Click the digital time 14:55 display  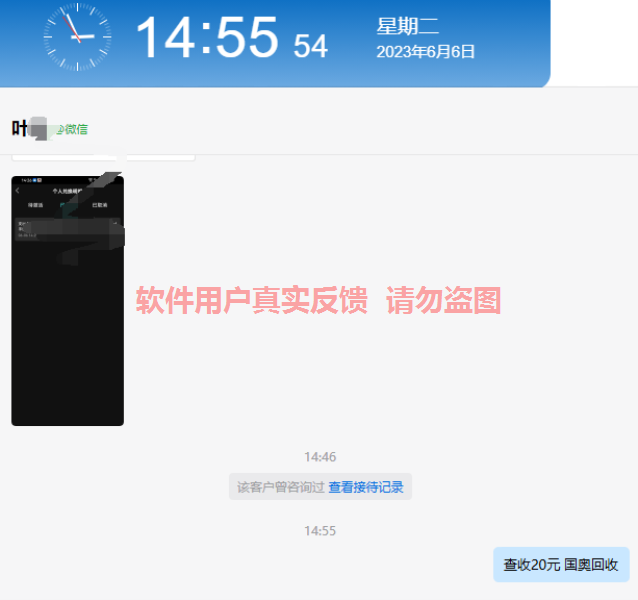tap(206, 38)
